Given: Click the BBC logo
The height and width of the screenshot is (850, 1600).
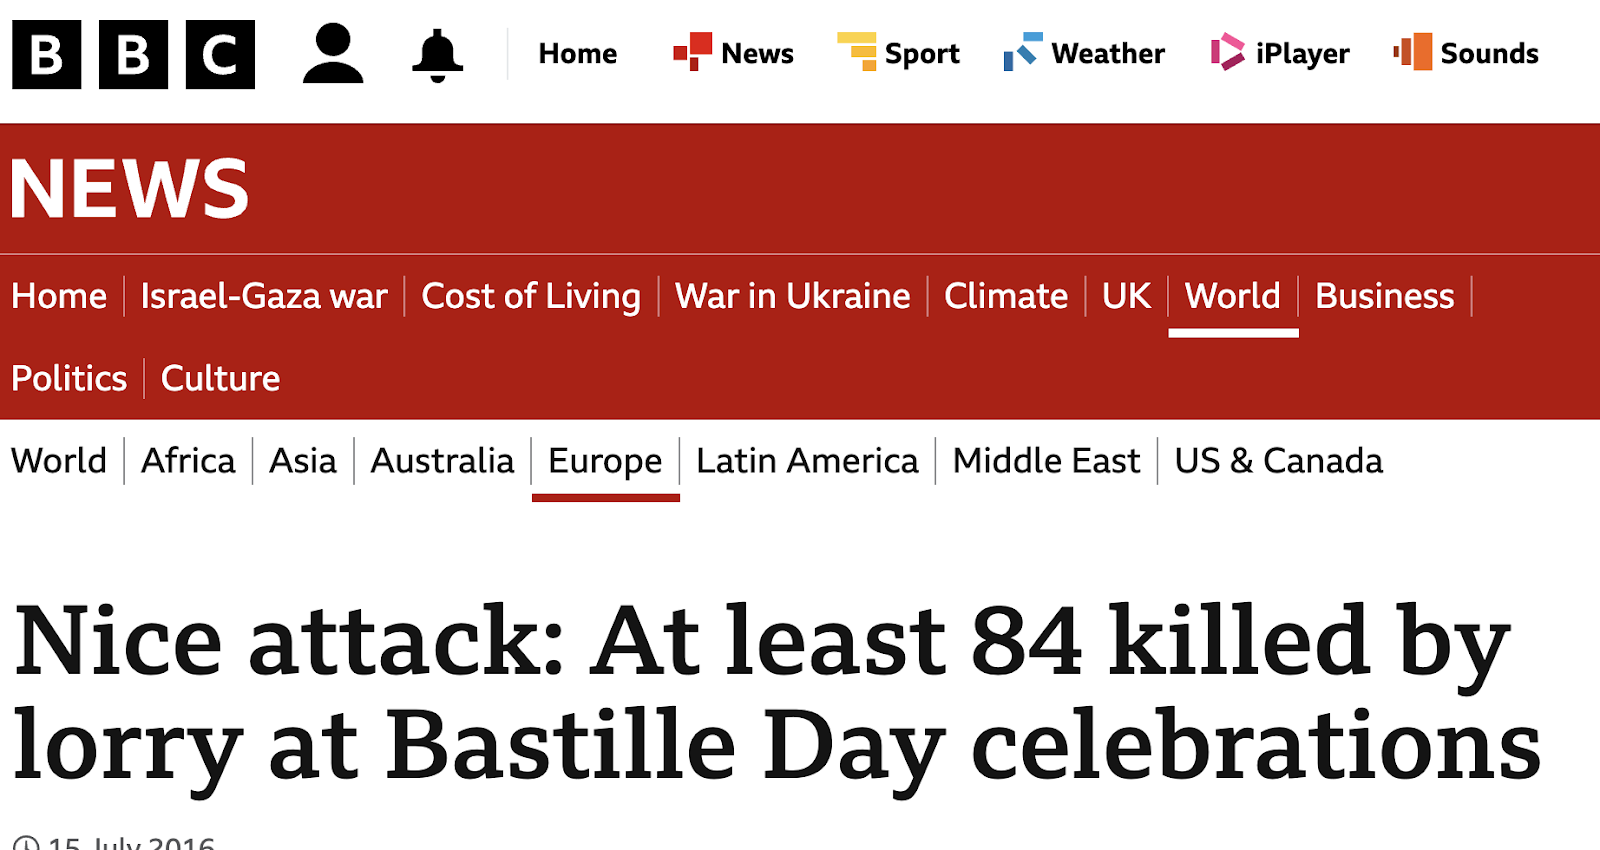Looking at the screenshot, I should 133,55.
